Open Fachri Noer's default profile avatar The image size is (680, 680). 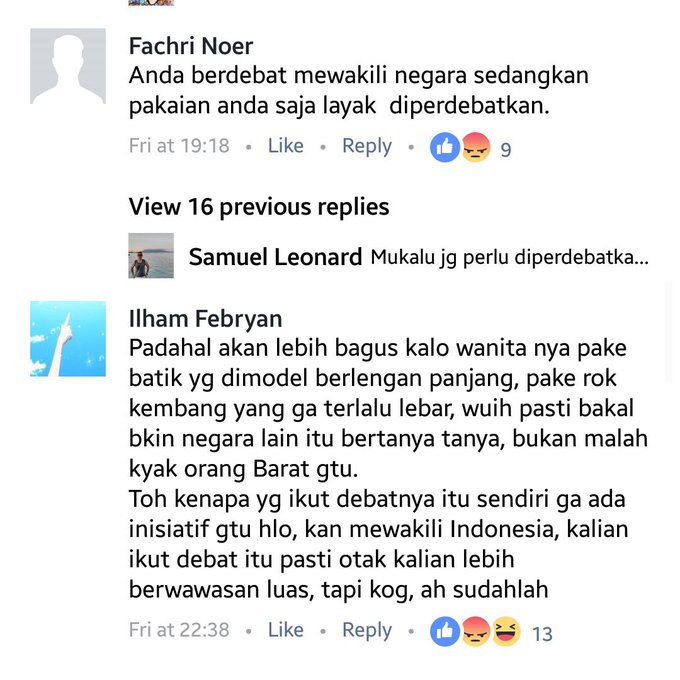pos(68,66)
